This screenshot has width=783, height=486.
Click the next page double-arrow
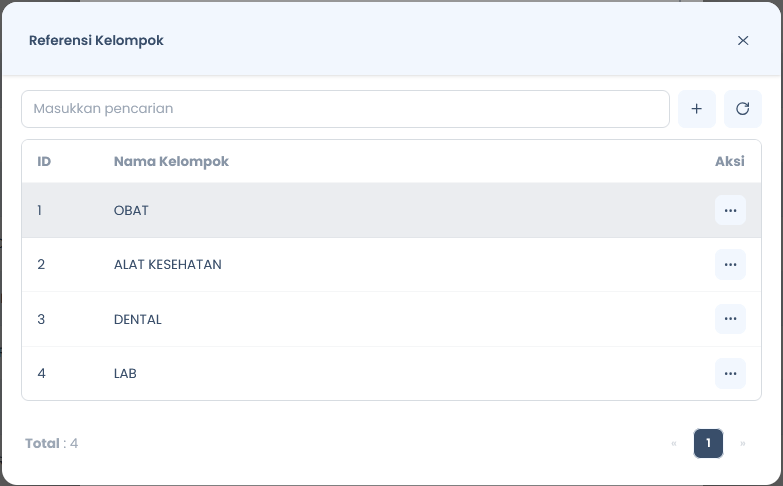click(x=743, y=443)
